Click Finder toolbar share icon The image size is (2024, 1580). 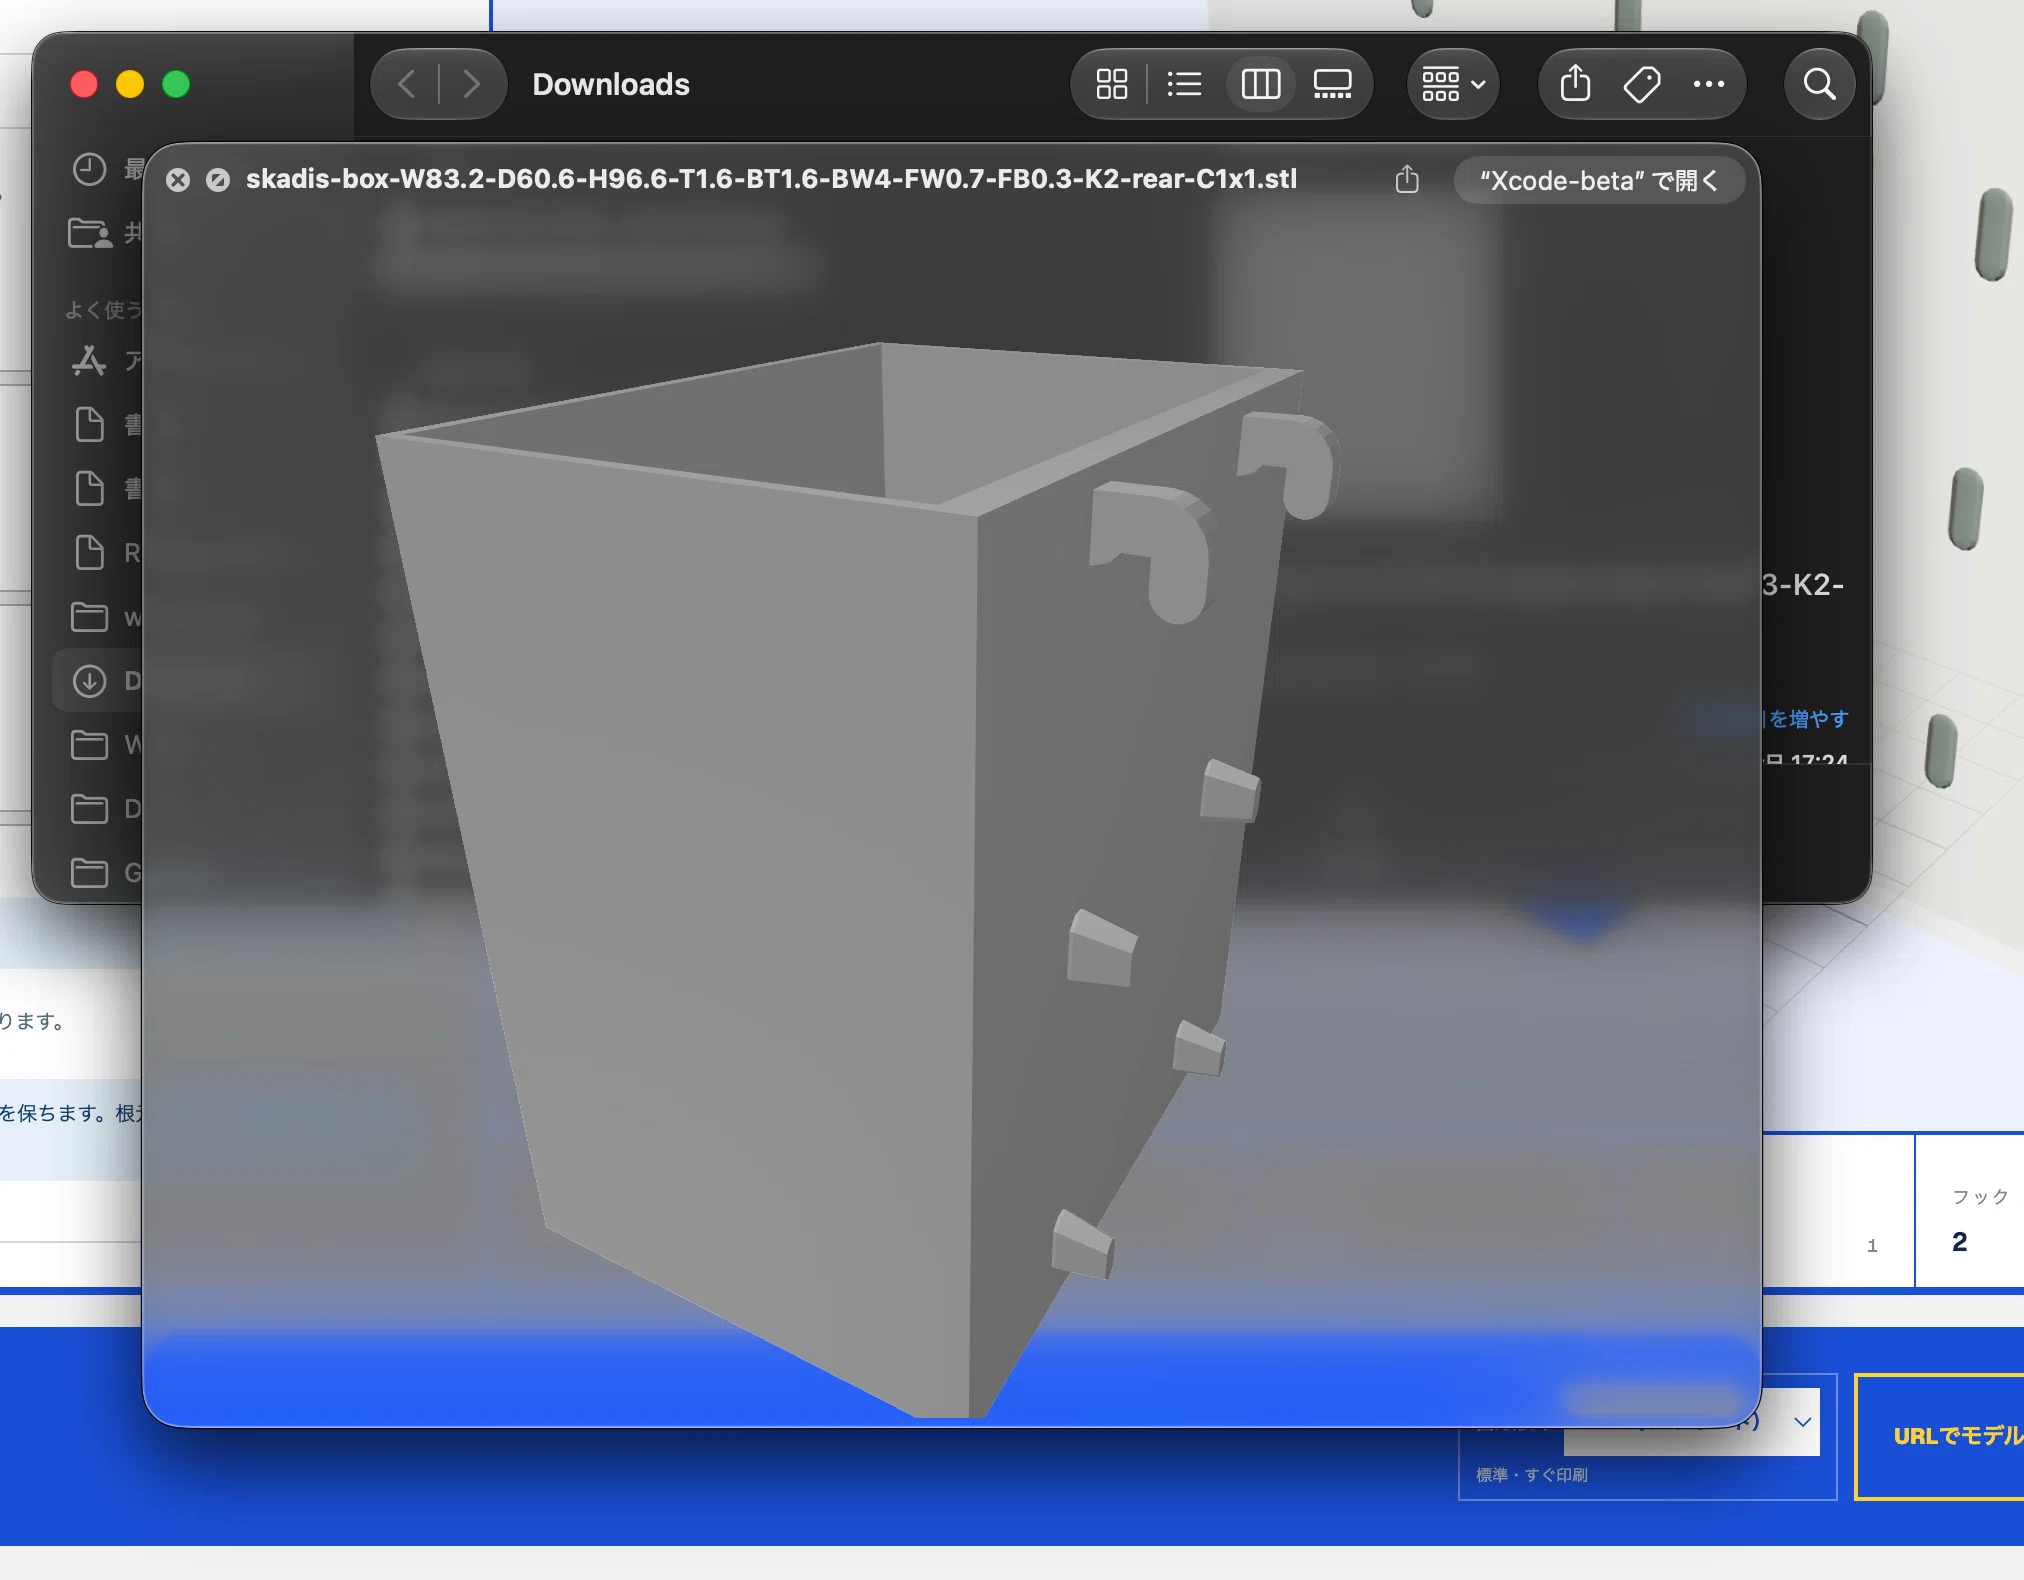(1575, 84)
